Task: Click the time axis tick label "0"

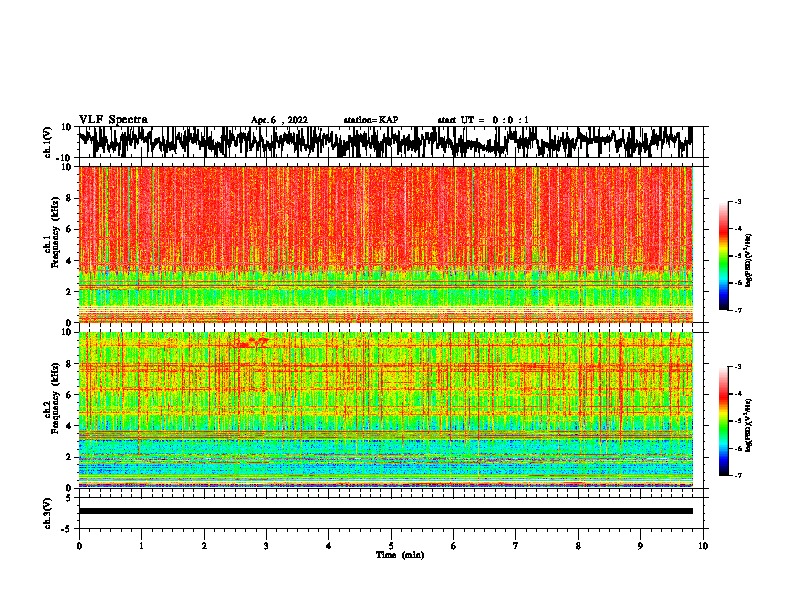Action: [79, 546]
